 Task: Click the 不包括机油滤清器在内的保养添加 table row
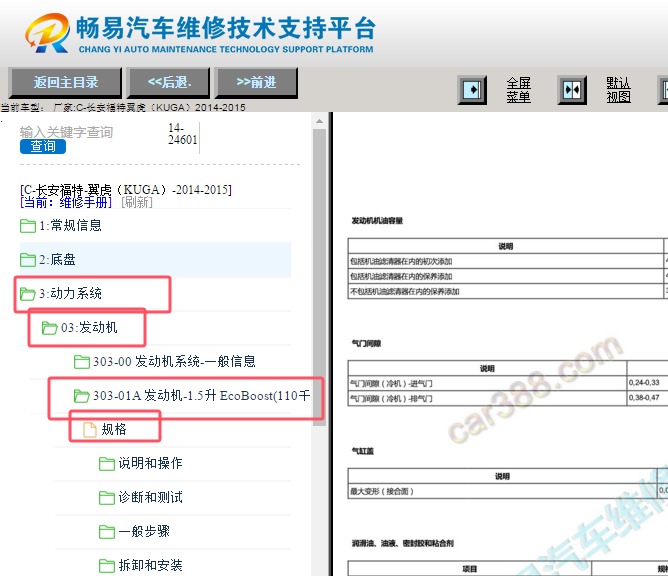[508, 291]
